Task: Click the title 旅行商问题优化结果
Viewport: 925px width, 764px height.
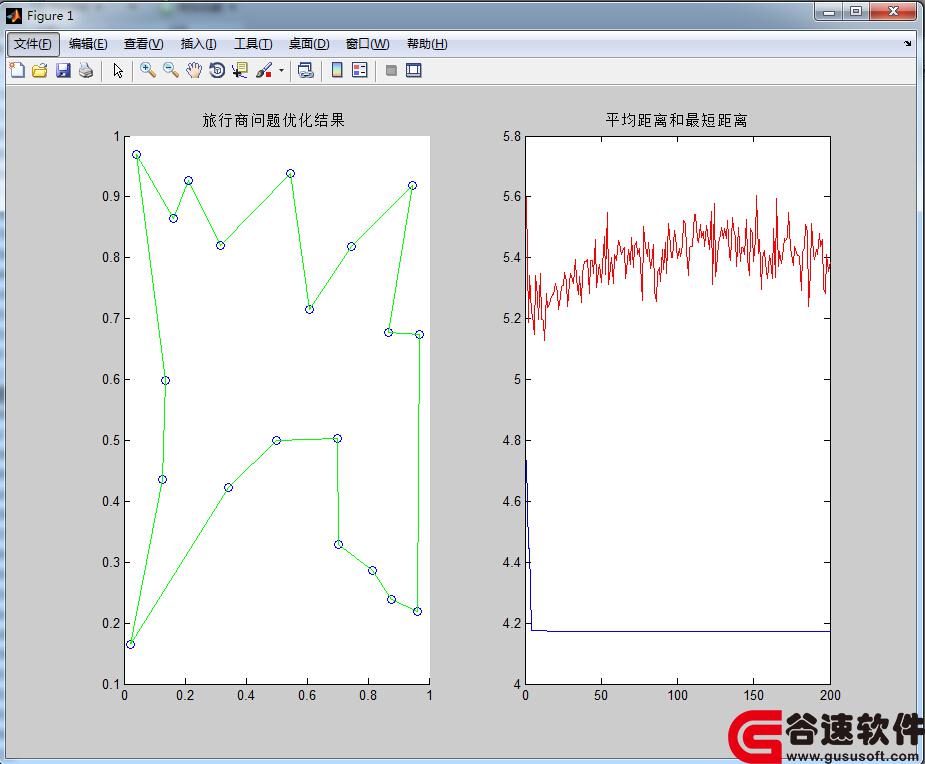Action: (273, 120)
